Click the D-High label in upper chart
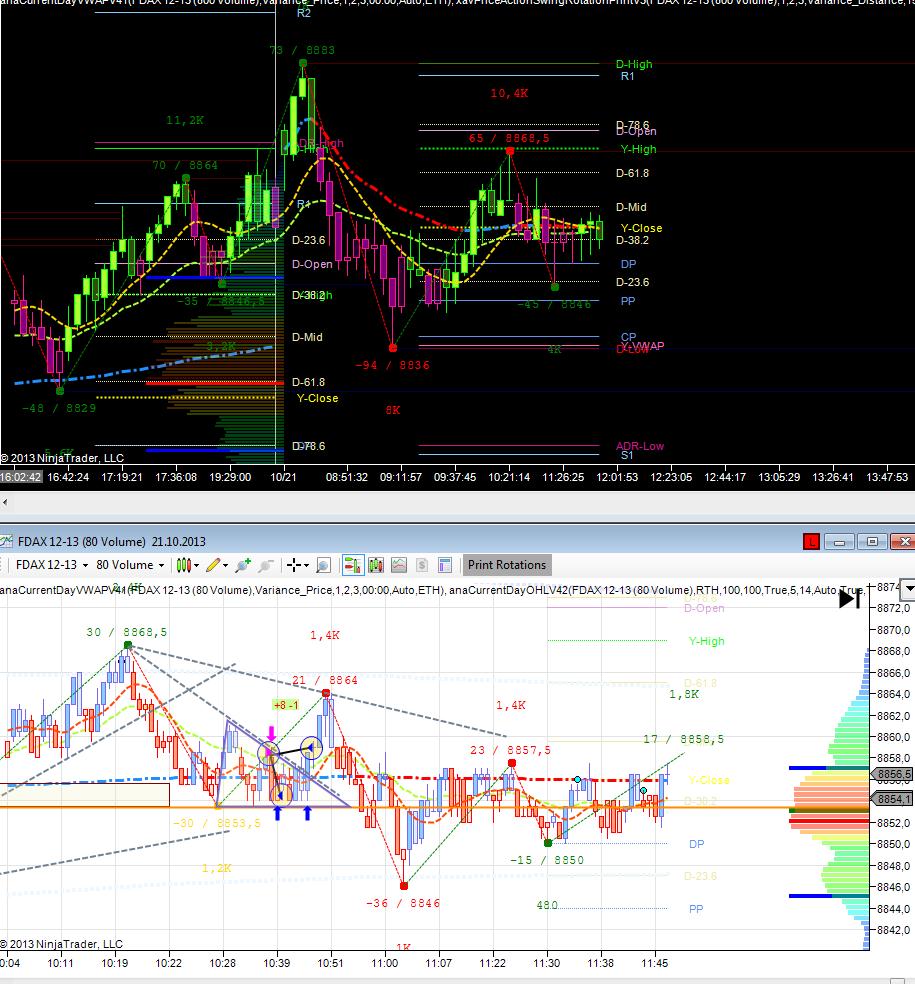915x984 pixels. [x=634, y=64]
